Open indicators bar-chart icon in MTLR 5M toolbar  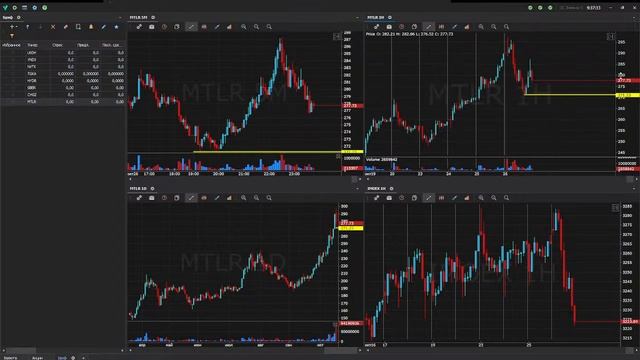[x=229, y=27]
